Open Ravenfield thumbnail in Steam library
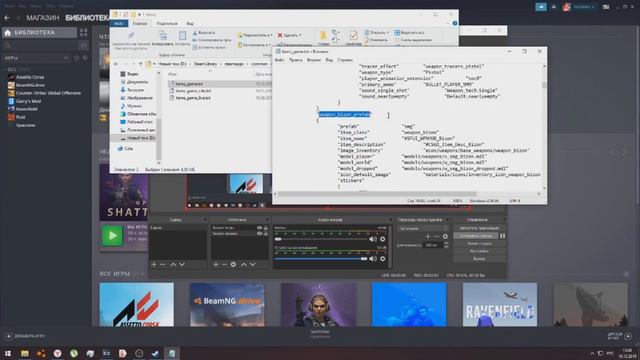The height and width of the screenshot is (360, 640). [x=500, y=304]
